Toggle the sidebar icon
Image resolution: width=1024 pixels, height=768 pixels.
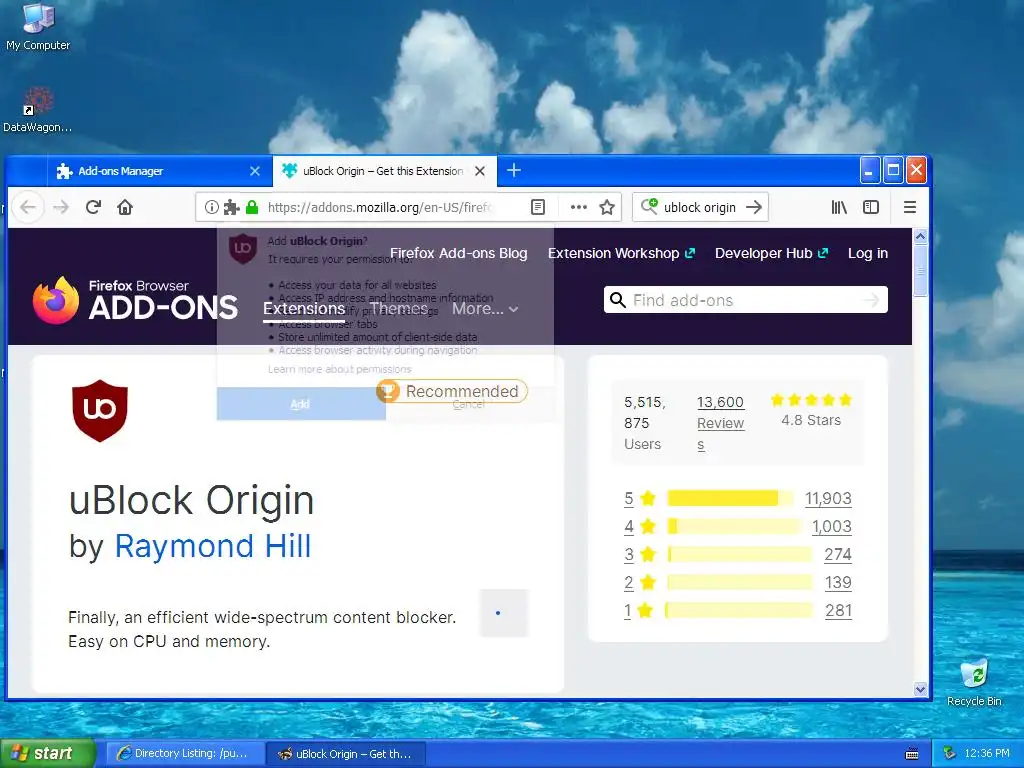coord(871,207)
